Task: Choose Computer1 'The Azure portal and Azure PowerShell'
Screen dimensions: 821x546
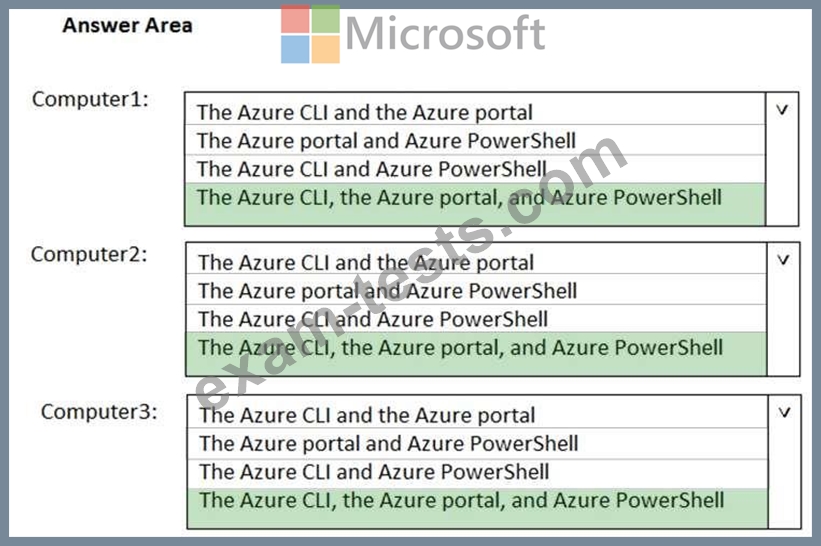Action: (386, 141)
